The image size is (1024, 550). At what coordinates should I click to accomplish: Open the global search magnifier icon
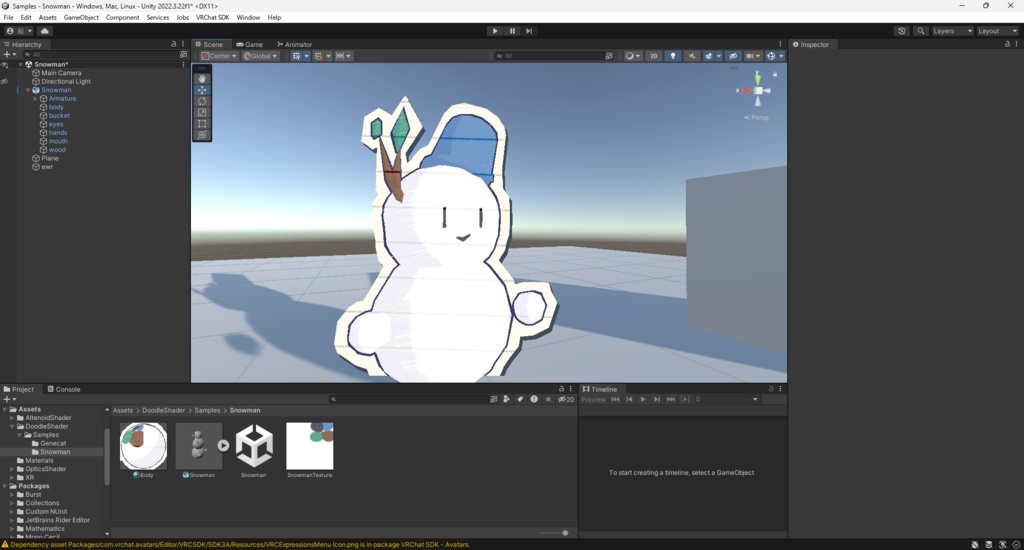(921, 31)
